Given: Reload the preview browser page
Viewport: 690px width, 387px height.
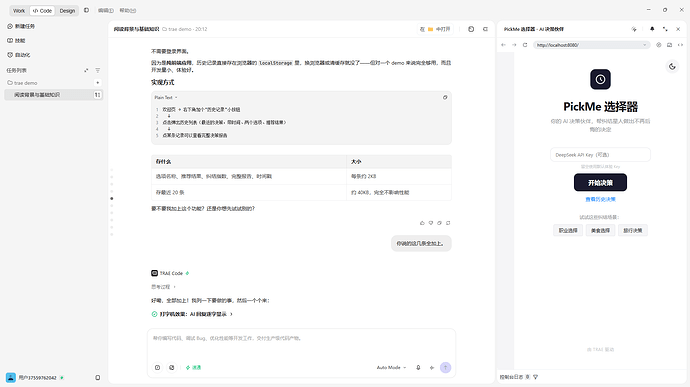Looking at the screenshot, I should 525,45.
